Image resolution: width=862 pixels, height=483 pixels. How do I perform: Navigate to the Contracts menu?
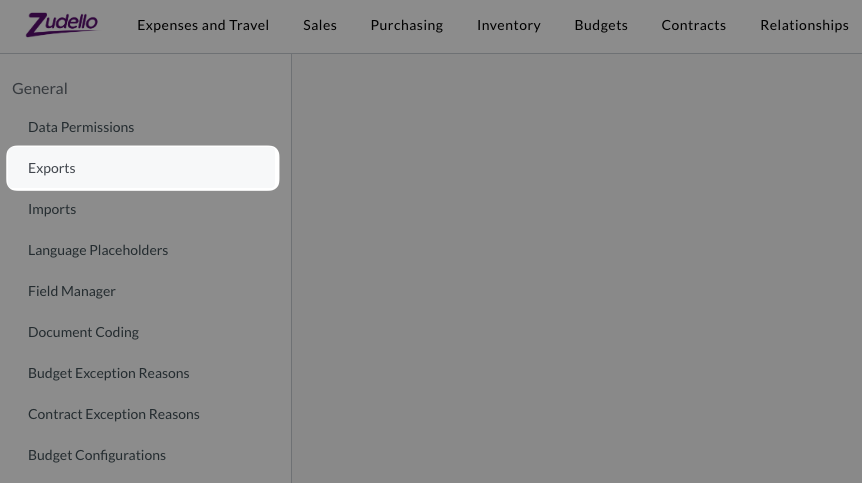point(693,25)
